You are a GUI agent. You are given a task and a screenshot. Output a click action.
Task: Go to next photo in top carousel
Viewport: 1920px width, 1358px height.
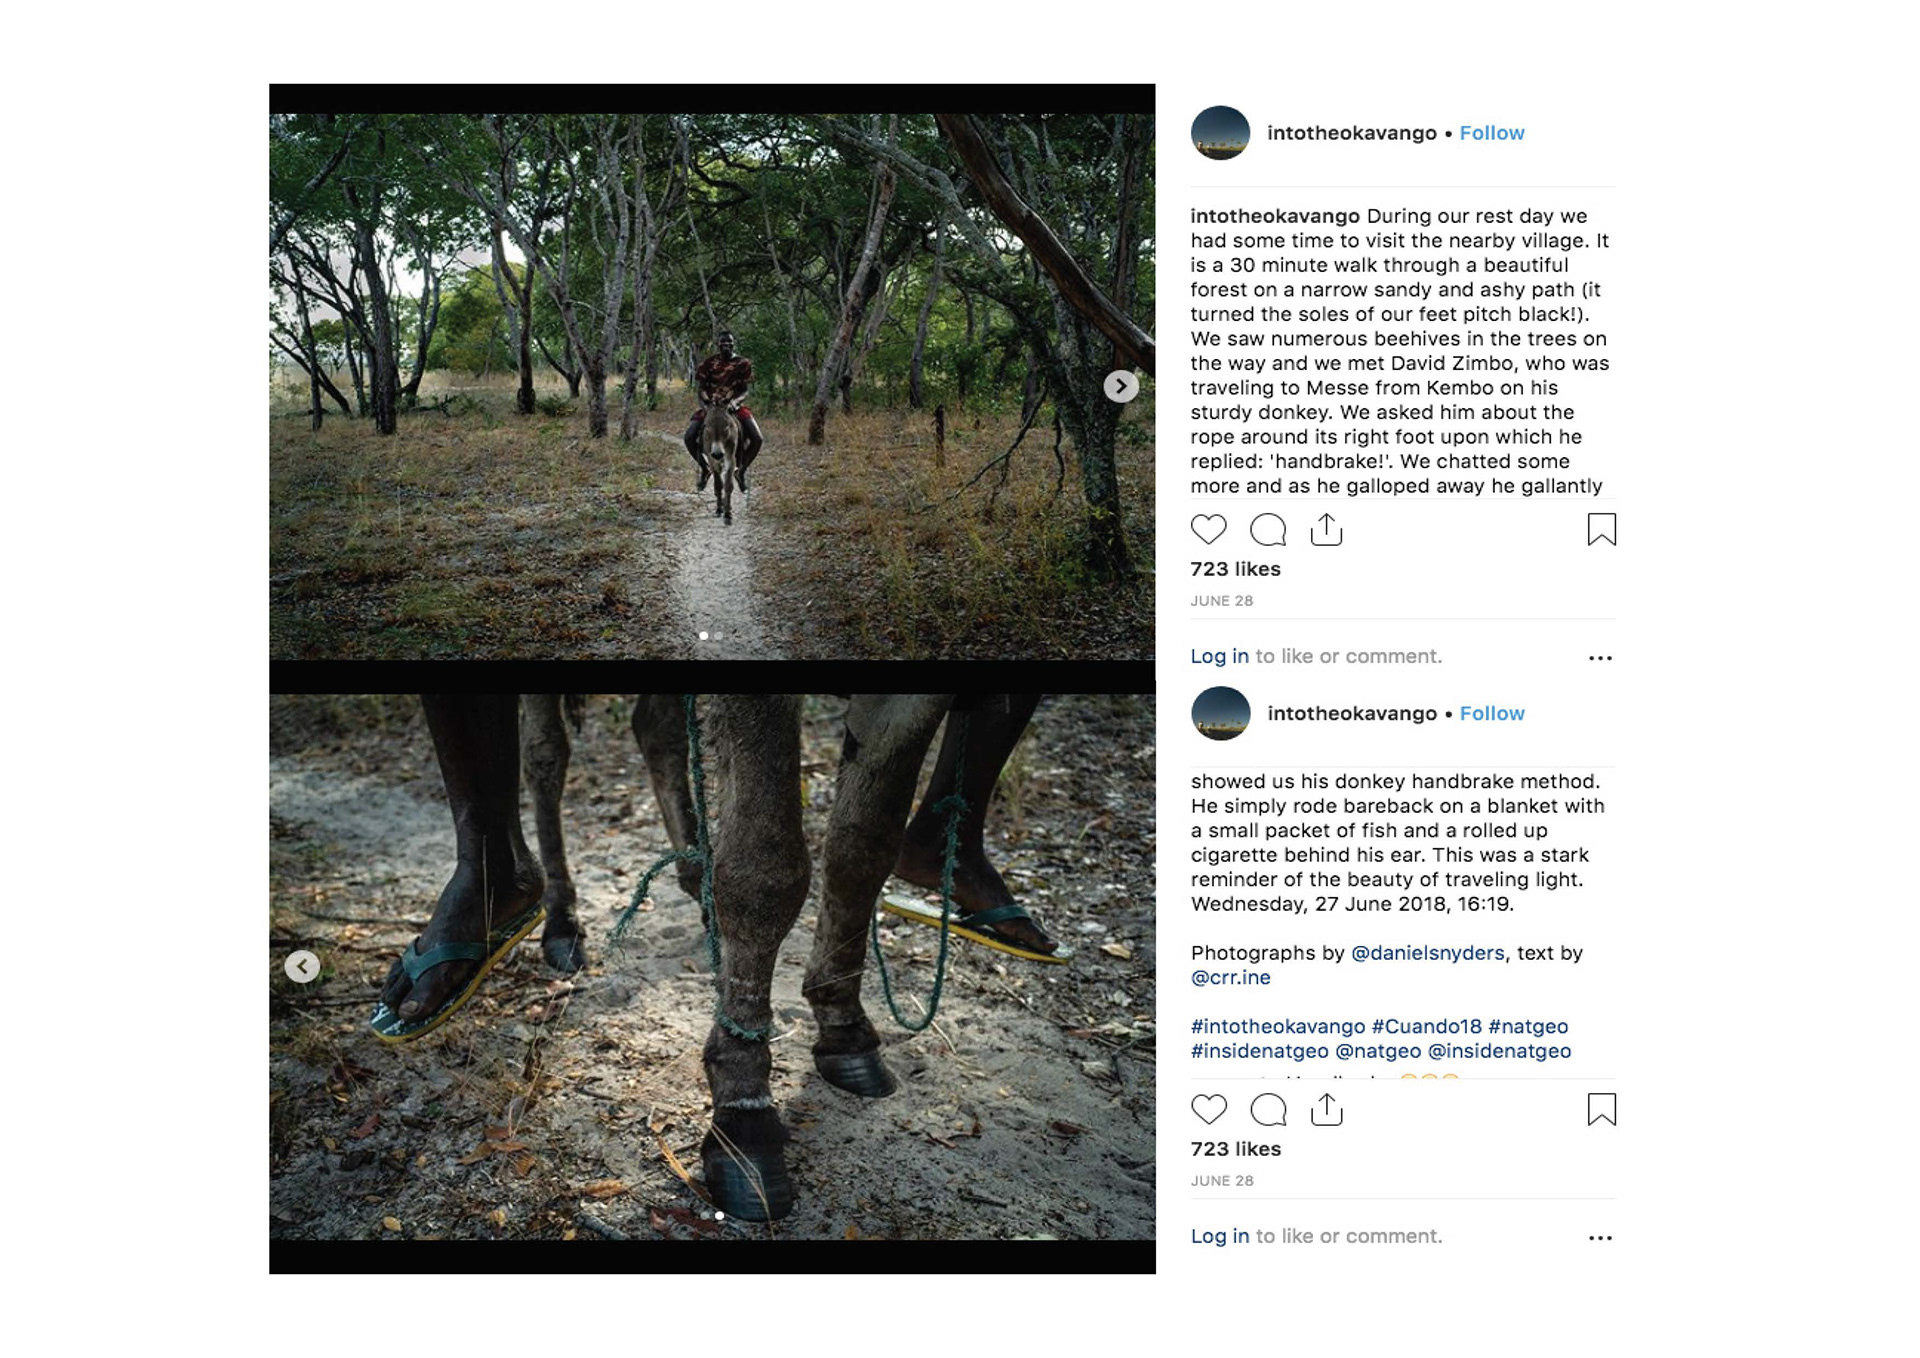[1121, 386]
